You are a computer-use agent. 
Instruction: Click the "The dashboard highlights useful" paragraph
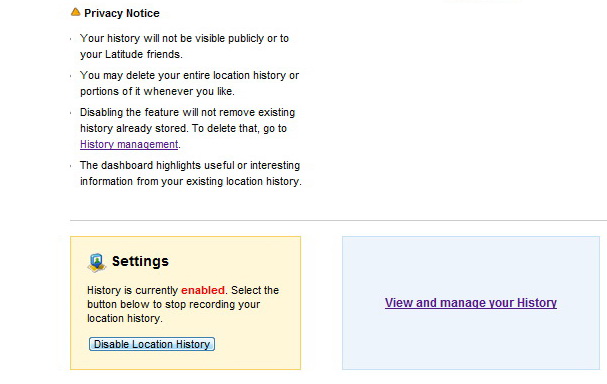tap(191, 173)
